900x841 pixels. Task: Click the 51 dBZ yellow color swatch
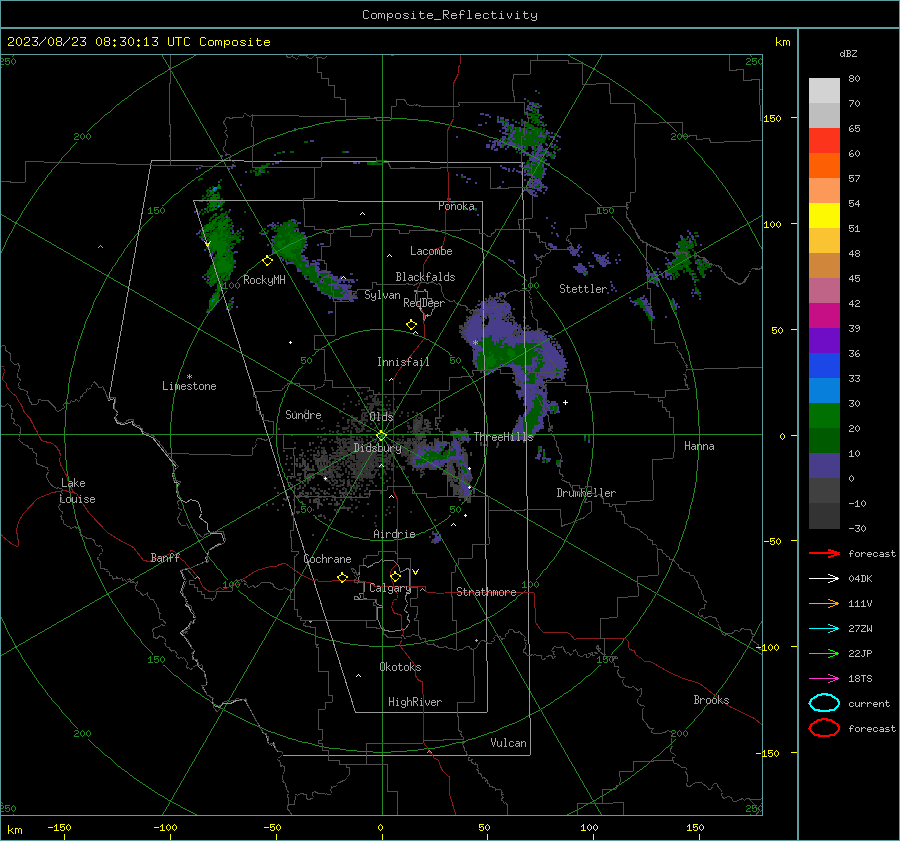(x=824, y=215)
